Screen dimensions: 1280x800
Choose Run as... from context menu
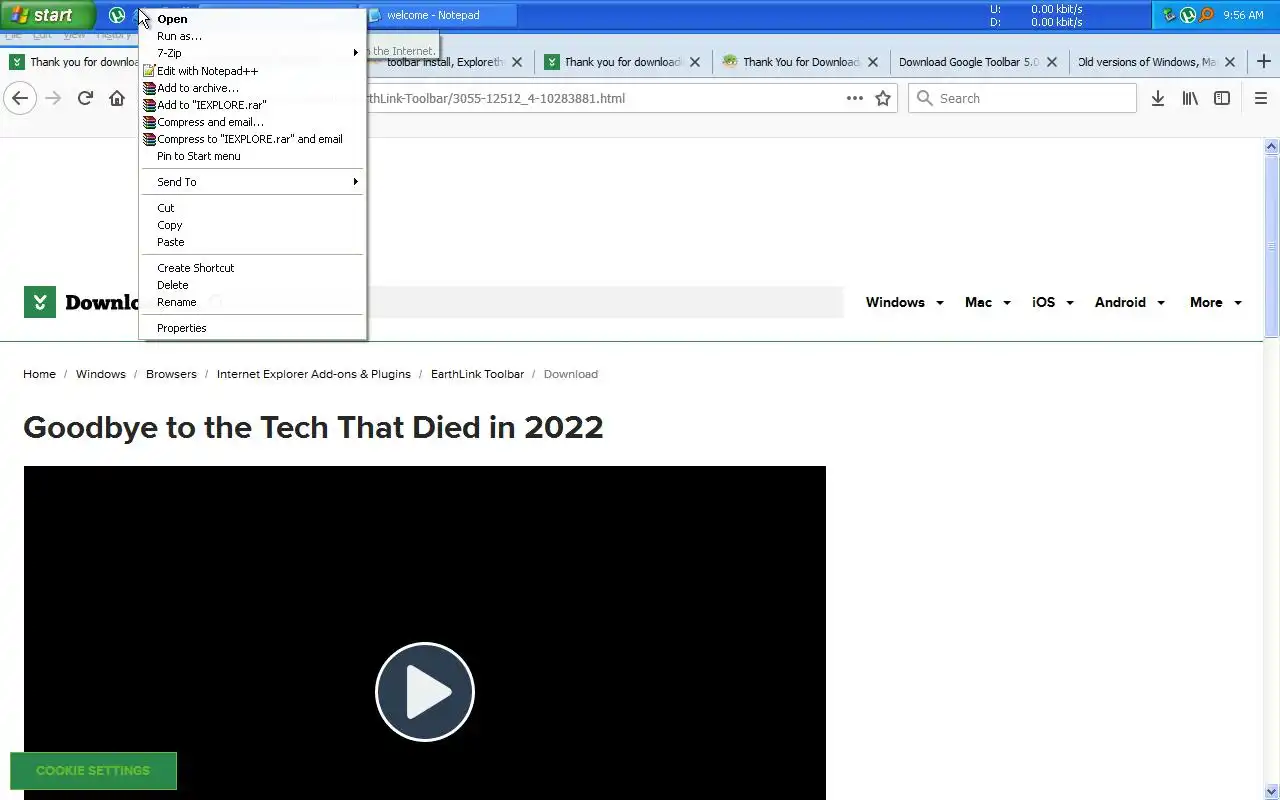coord(252,36)
